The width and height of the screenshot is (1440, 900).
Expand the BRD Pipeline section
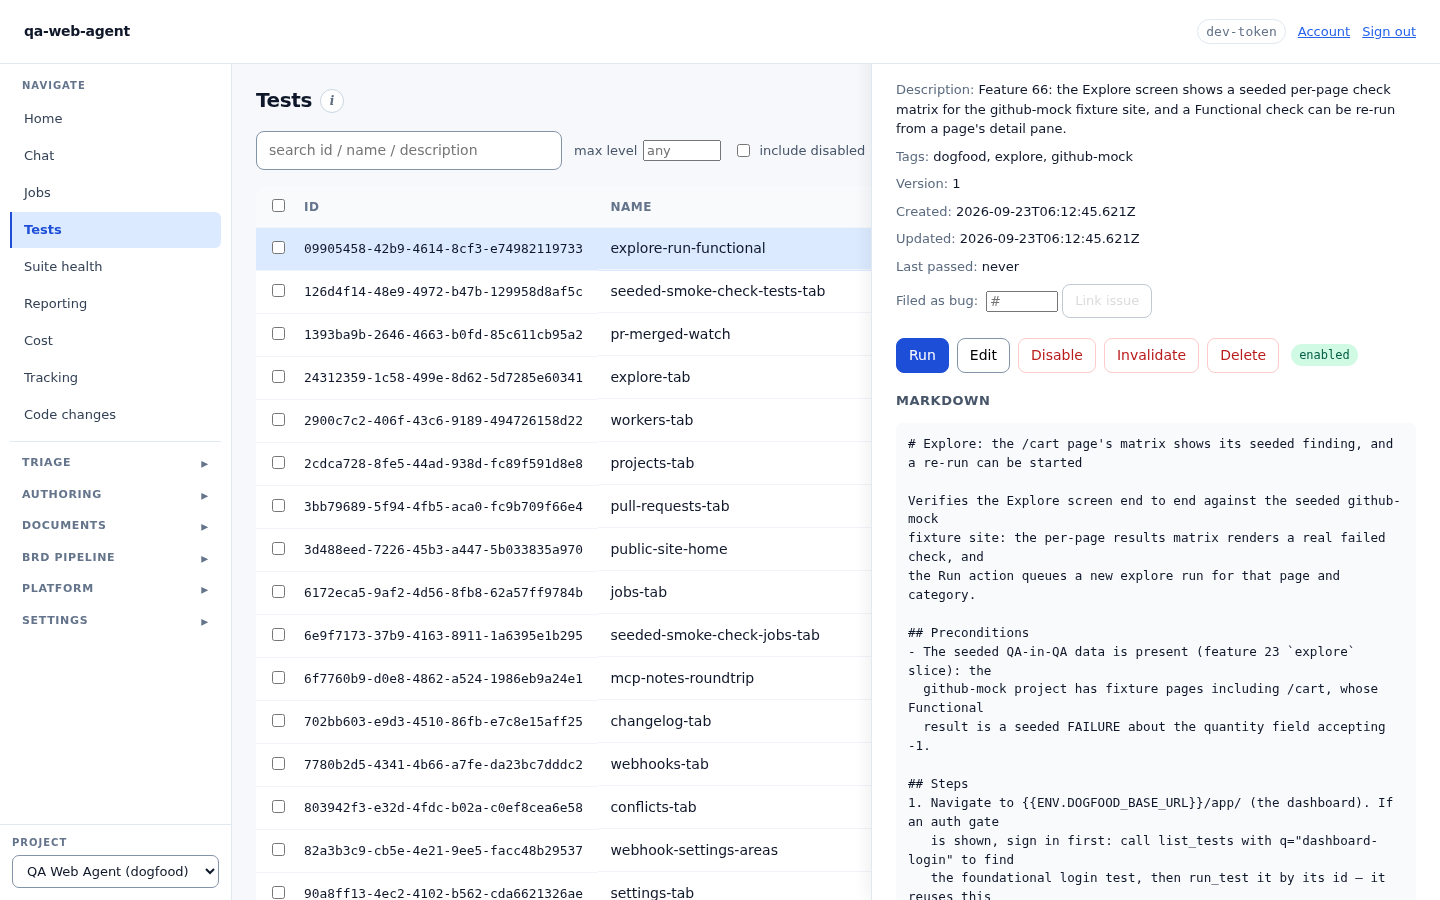click(115, 558)
